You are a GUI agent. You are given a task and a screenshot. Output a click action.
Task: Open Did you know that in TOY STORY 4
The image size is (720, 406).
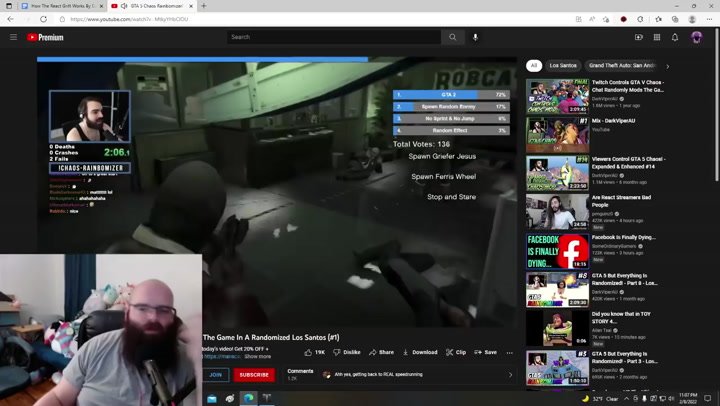point(557,328)
